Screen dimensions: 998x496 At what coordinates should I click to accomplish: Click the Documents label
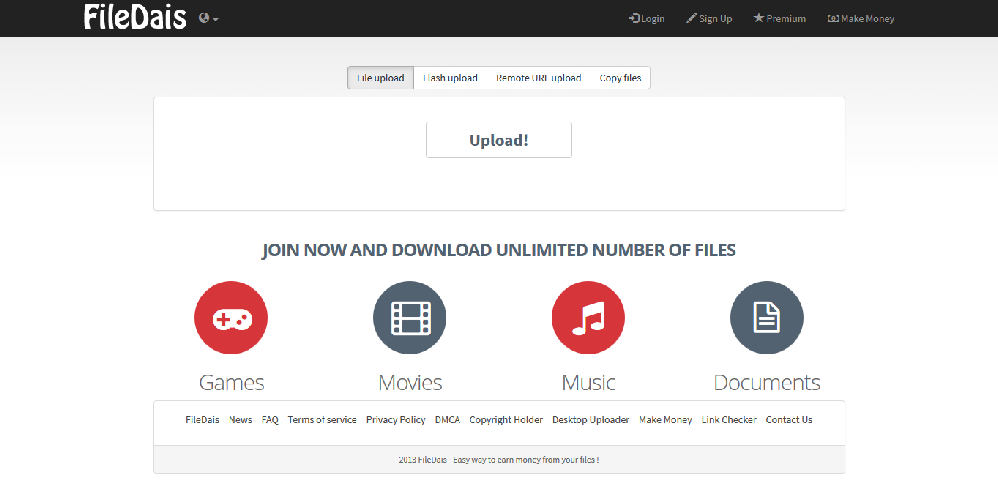(767, 382)
